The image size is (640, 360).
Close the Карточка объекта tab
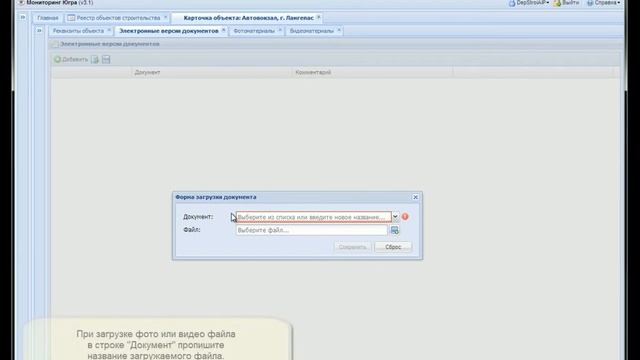[319, 17]
